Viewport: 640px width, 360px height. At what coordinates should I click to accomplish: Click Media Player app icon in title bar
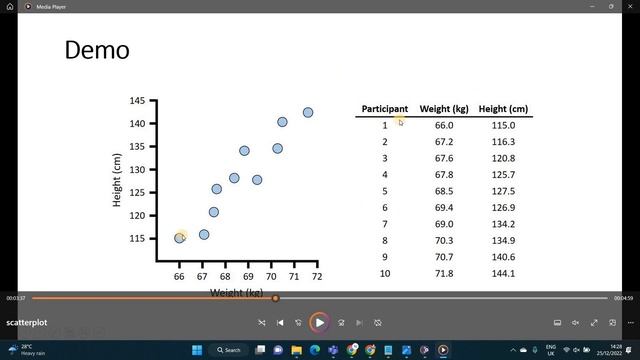click(28, 7)
